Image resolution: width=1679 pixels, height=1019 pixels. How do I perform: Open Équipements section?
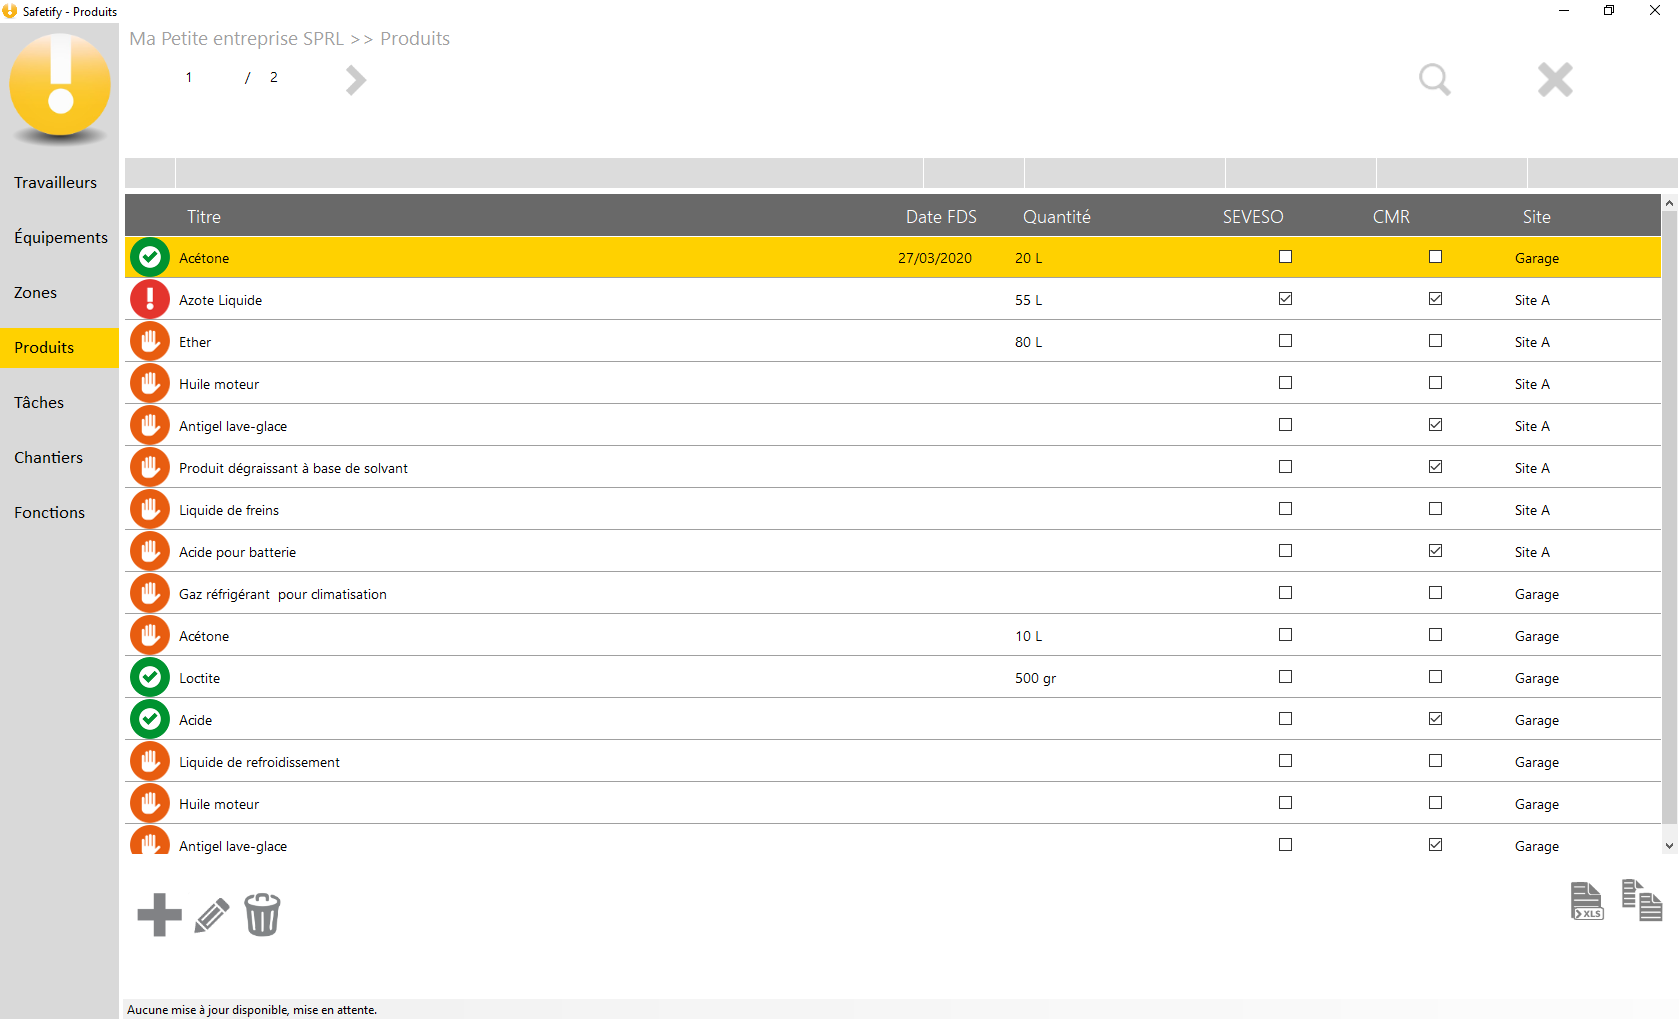click(59, 238)
